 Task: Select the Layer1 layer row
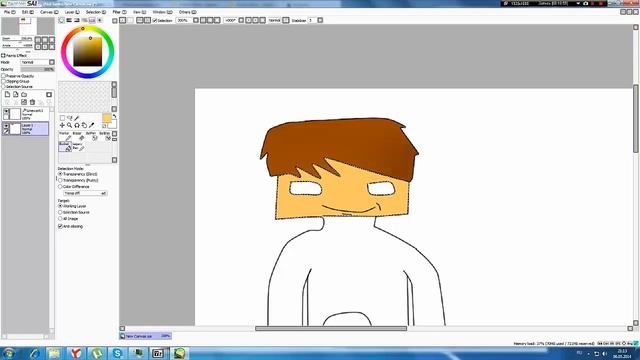tap(25, 129)
